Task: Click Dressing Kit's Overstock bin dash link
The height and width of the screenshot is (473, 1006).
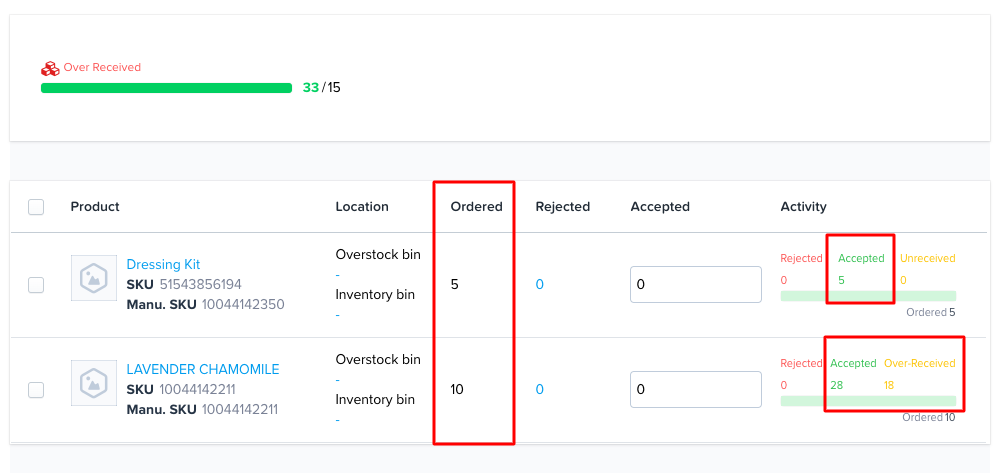Action: tap(338, 275)
